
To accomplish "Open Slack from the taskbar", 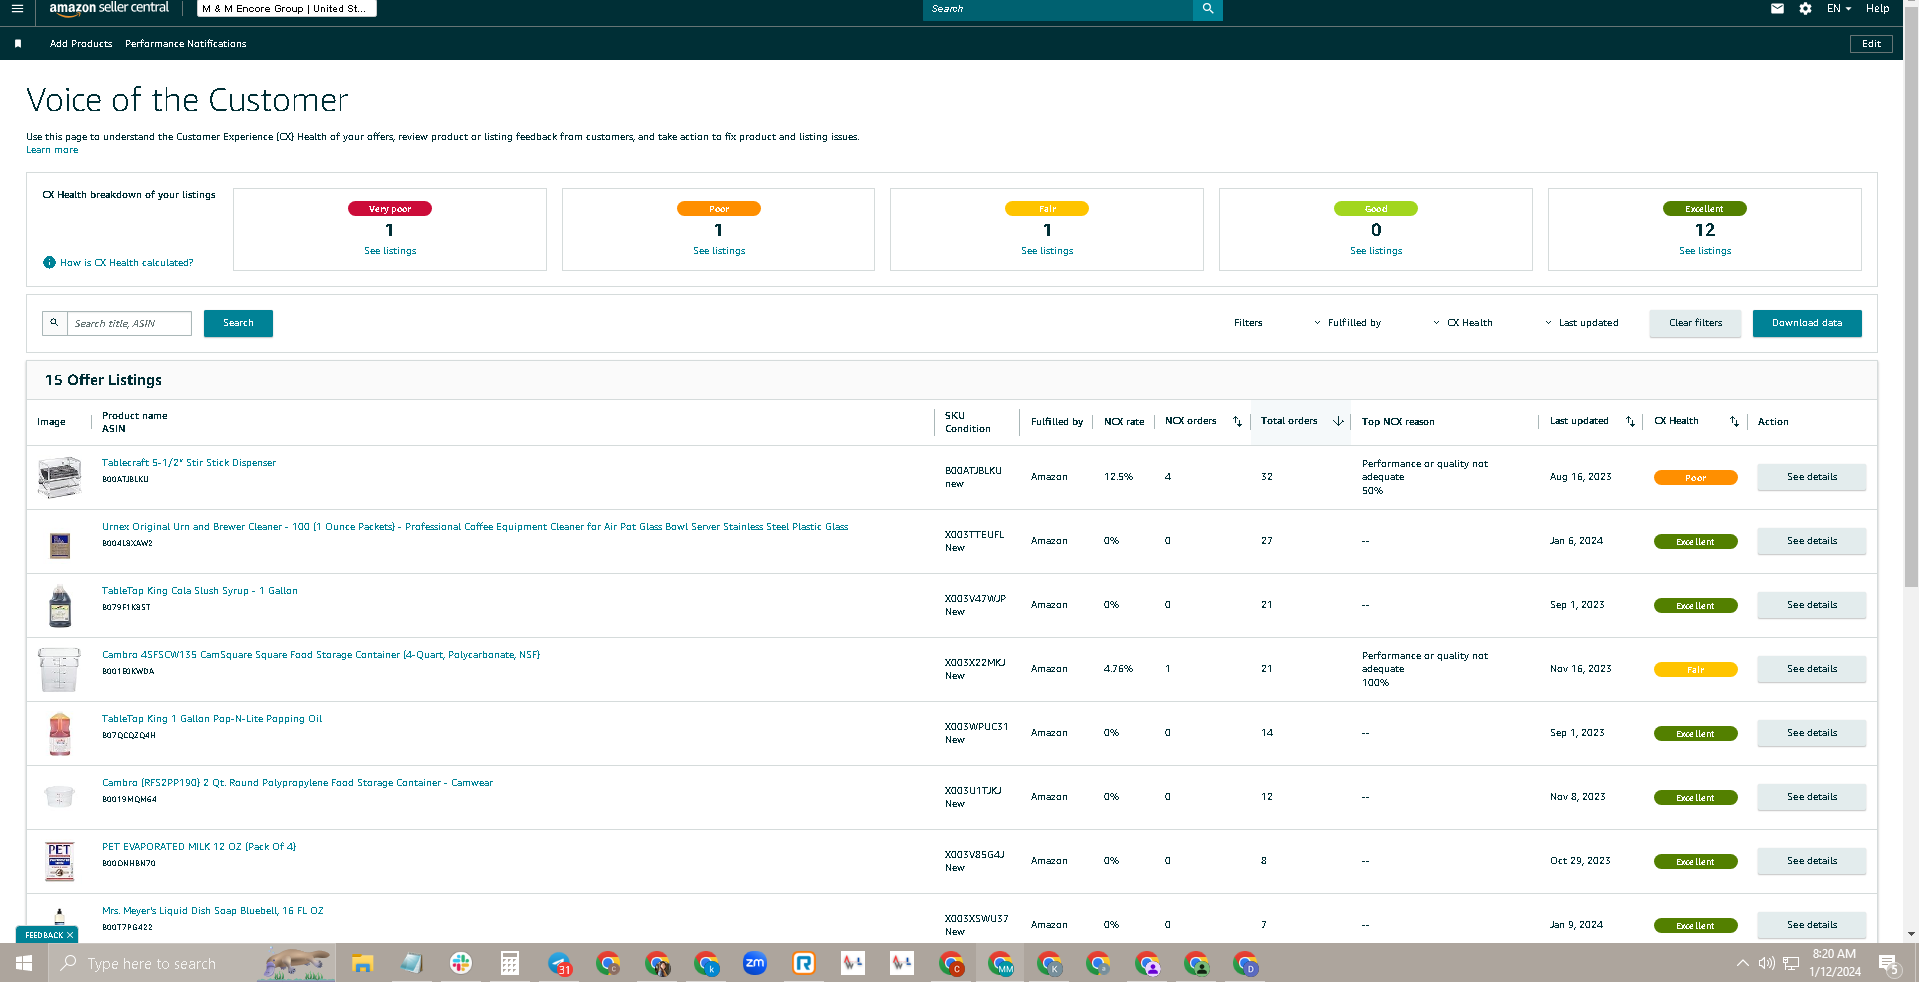I will 461,963.
